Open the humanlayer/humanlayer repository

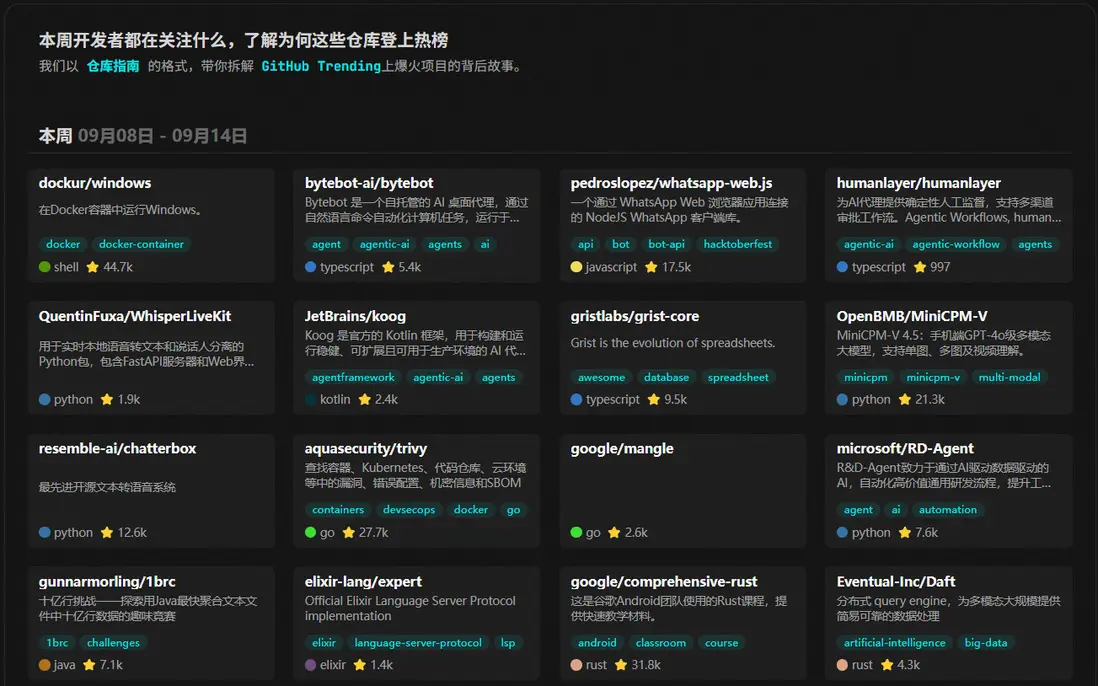click(x=918, y=183)
